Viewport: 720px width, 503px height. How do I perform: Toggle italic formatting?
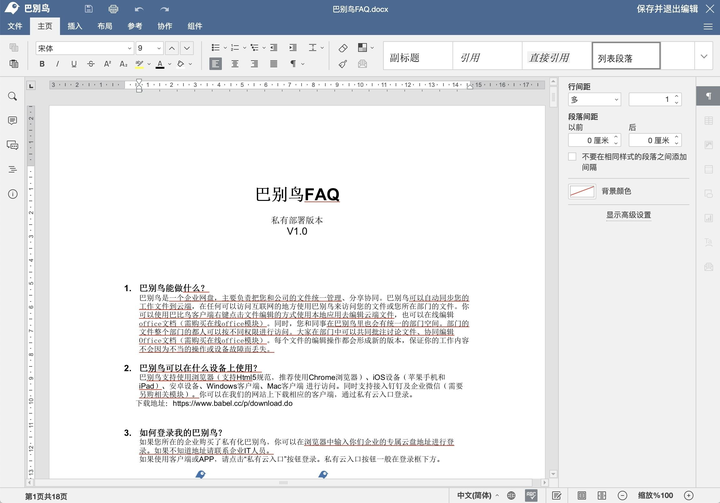pos(57,64)
